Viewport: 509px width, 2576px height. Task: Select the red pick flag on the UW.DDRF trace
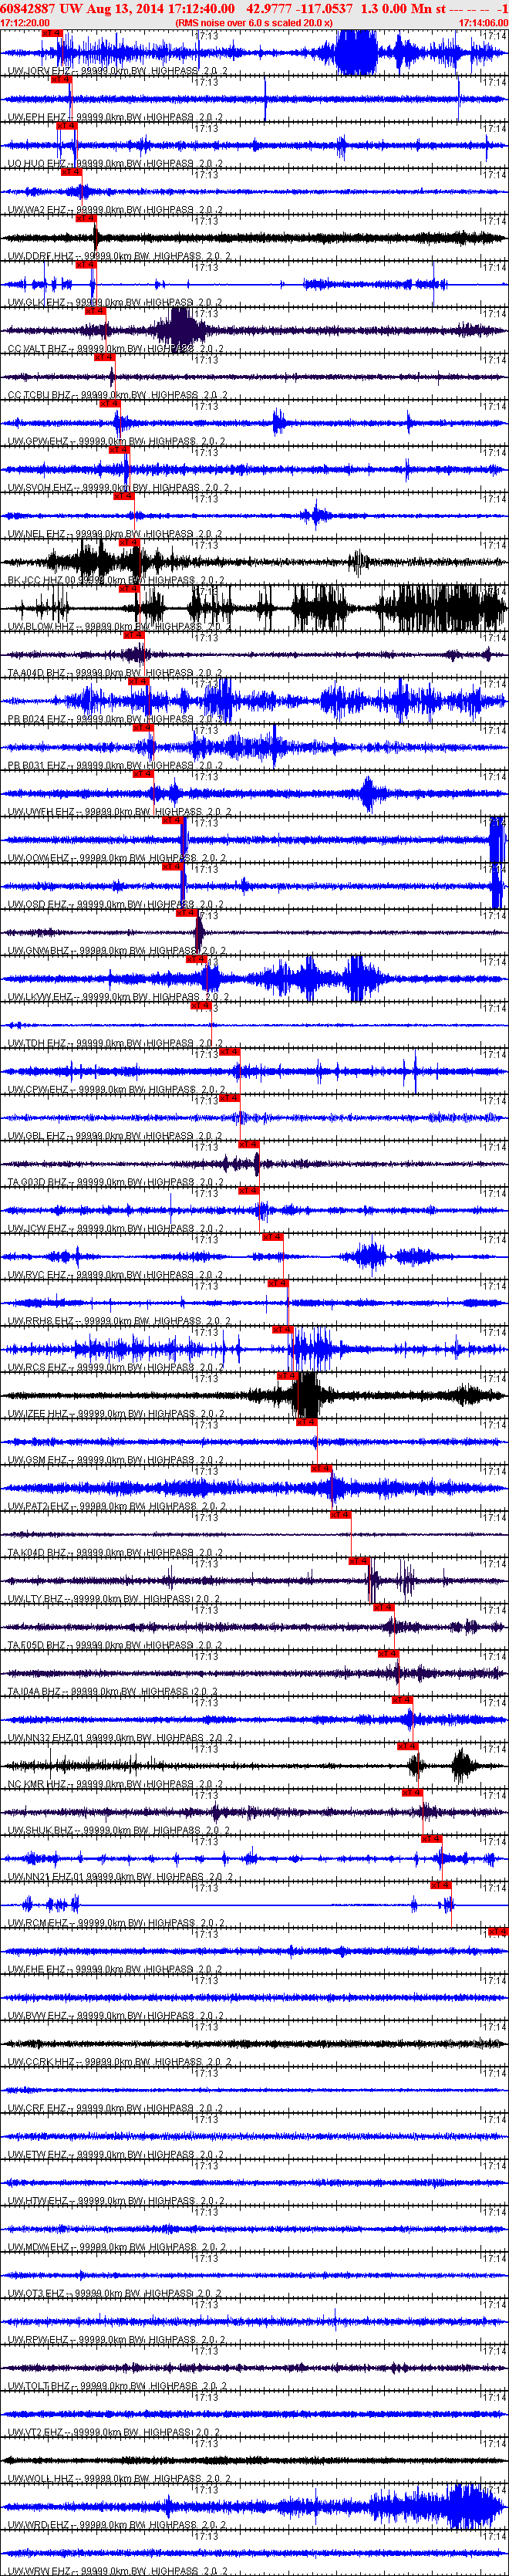tap(87, 218)
